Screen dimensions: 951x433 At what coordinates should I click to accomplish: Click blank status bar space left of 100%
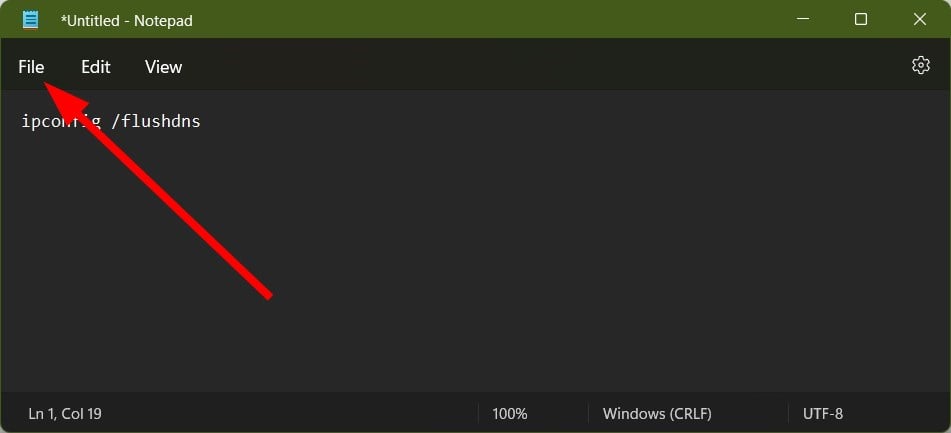click(x=291, y=414)
